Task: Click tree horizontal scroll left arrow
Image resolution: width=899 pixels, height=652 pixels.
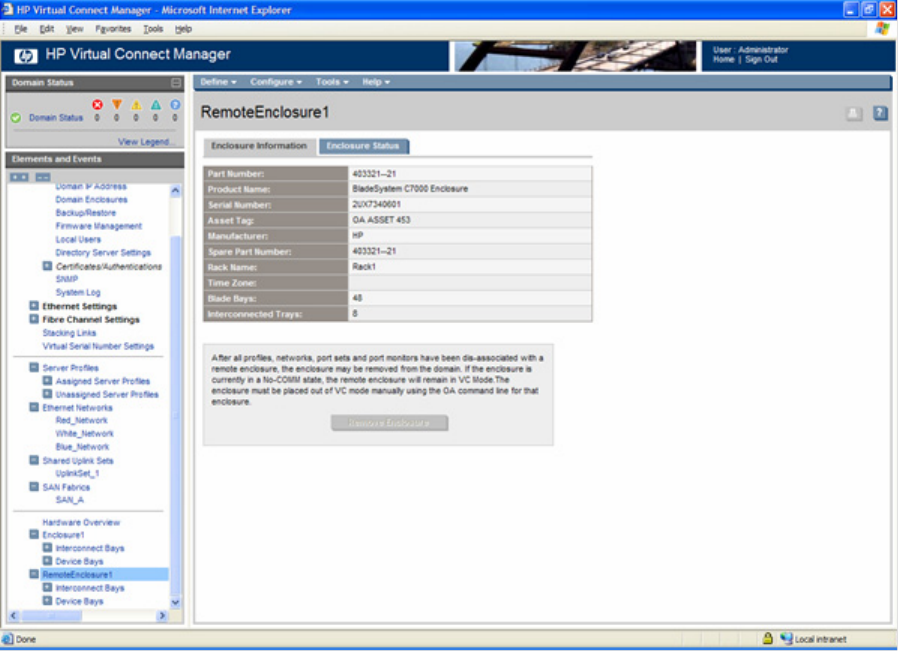Action: (x=14, y=615)
